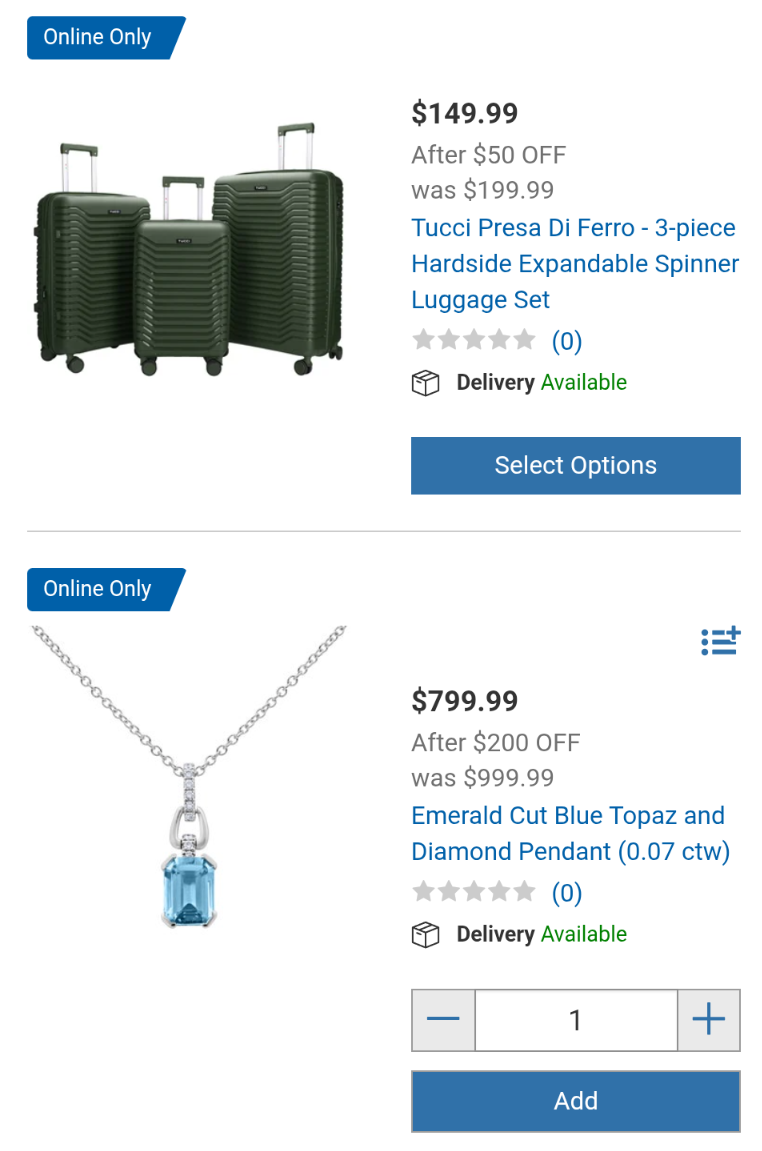The height and width of the screenshot is (1151, 762).
Task: Open the luggage set's (0) reviews count
Action: [567, 342]
